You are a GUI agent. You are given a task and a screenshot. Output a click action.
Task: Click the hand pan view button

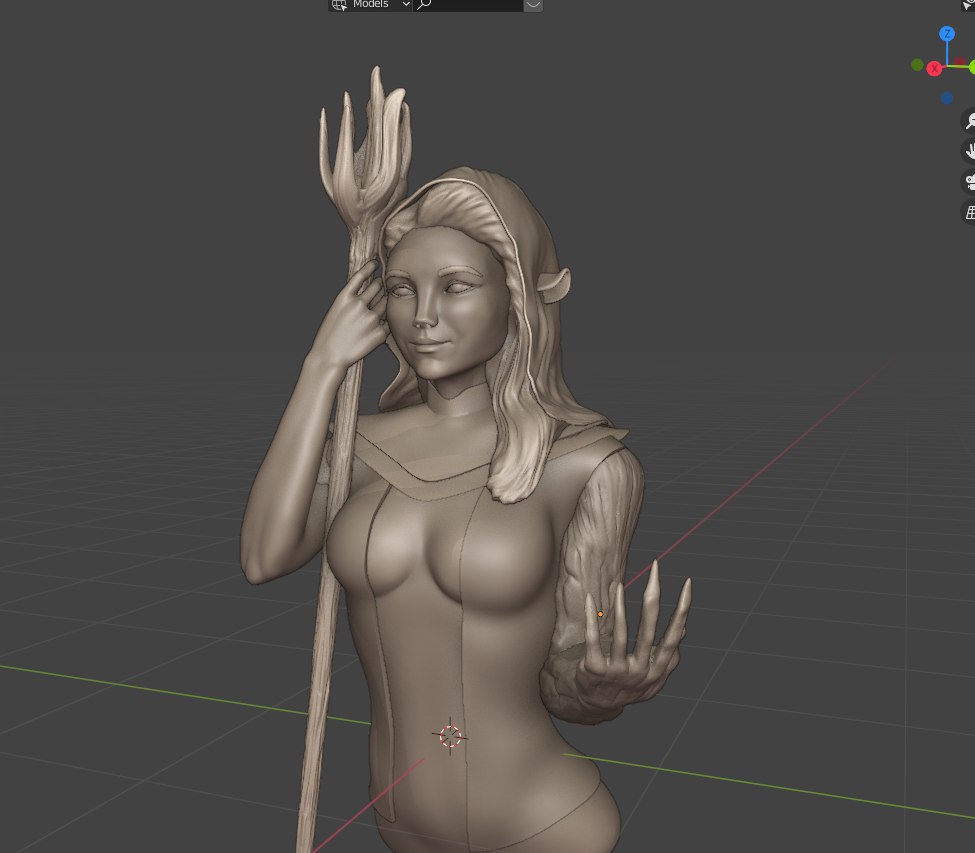[969, 151]
